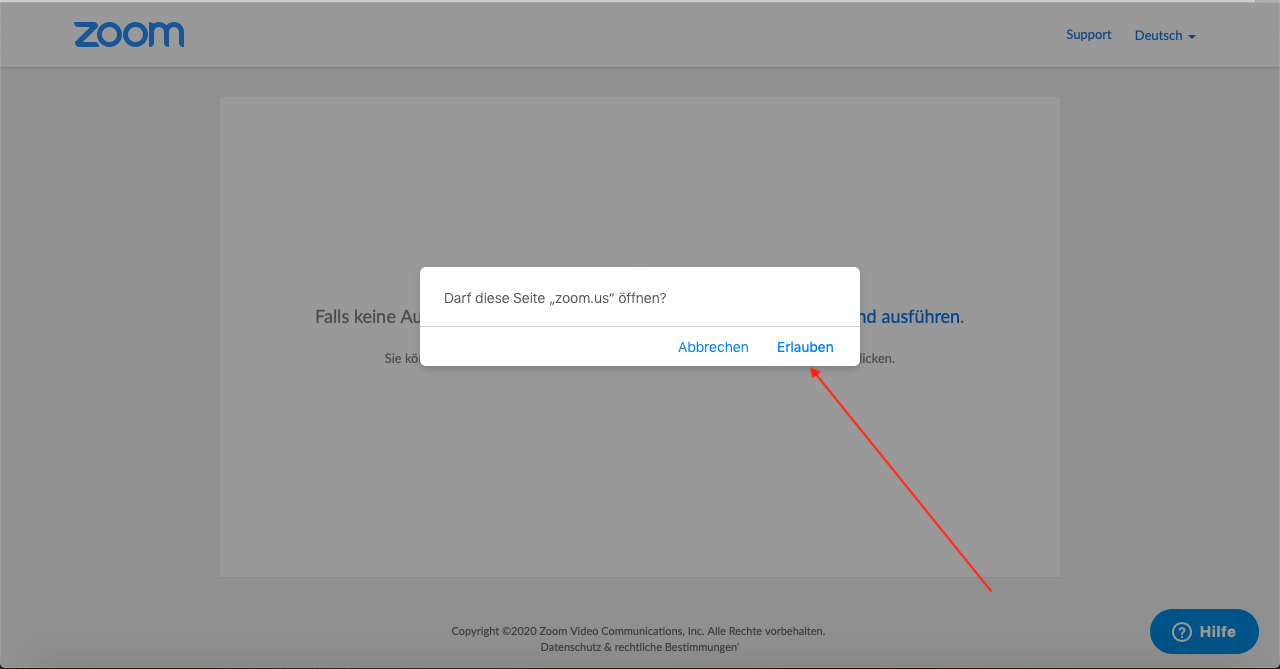Follow the blue 'ausführen' download link

(x=920, y=317)
